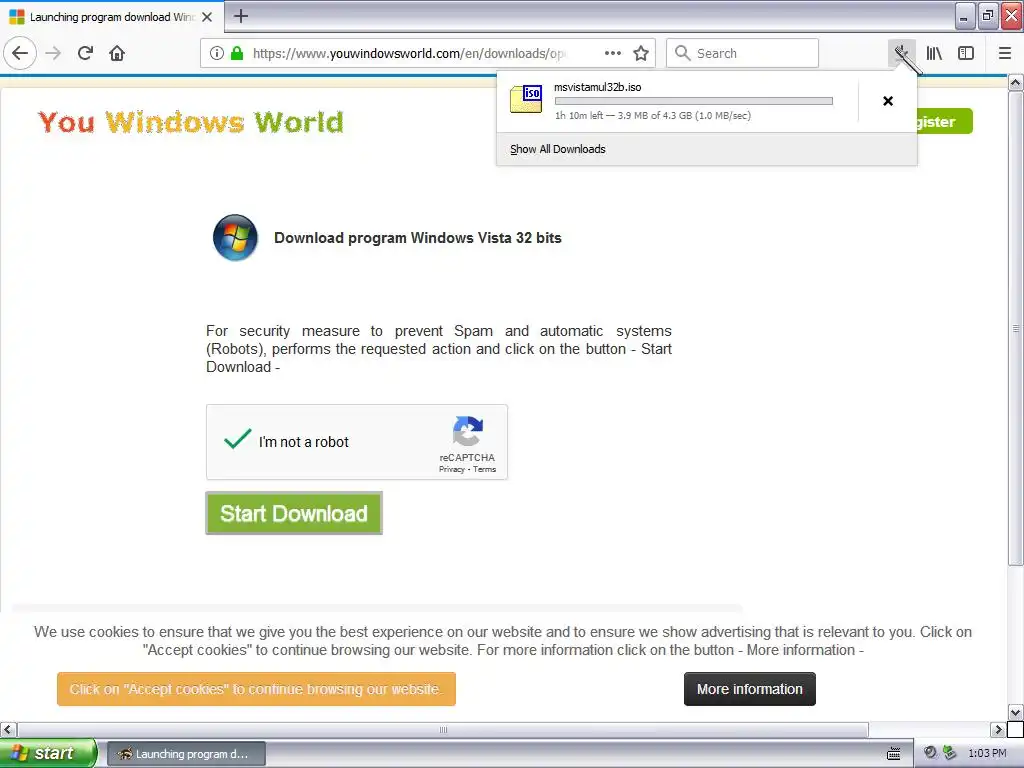Click the magnifier icon in search box

point(682,53)
